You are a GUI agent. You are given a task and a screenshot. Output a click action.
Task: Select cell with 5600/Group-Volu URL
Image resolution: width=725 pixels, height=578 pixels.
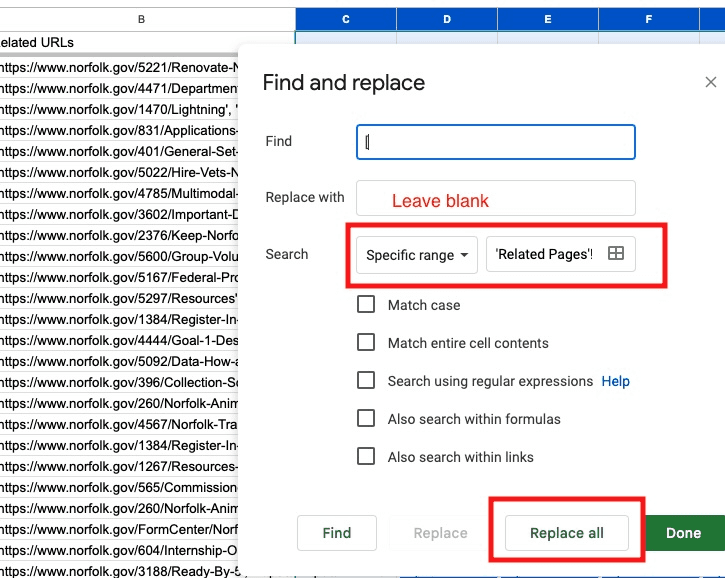119,257
